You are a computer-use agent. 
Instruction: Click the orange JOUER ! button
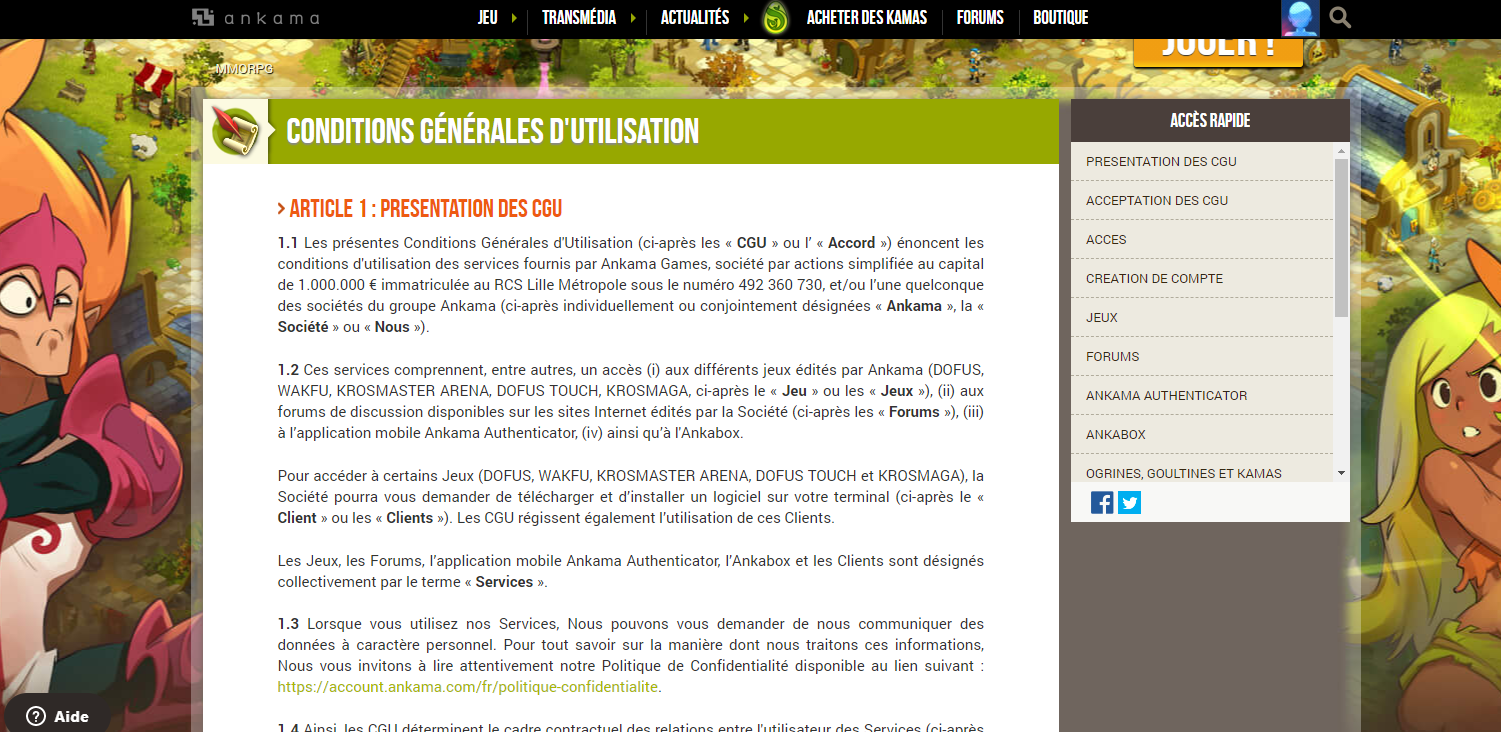(1218, 51)
